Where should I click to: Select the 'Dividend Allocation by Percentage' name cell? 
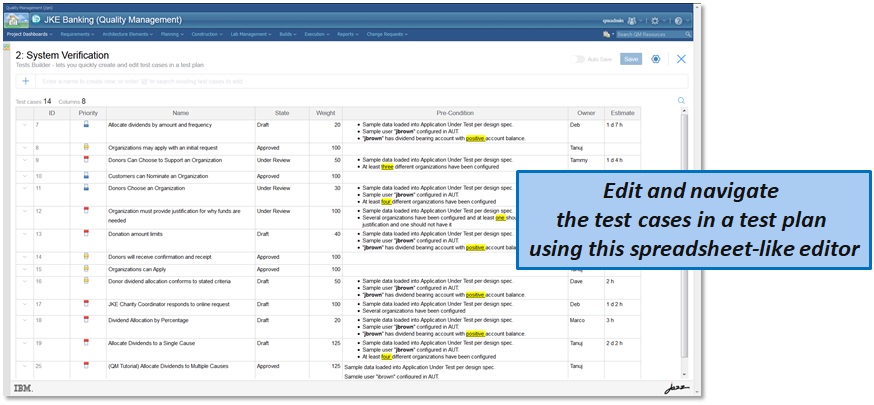click(x=181, y=326)
